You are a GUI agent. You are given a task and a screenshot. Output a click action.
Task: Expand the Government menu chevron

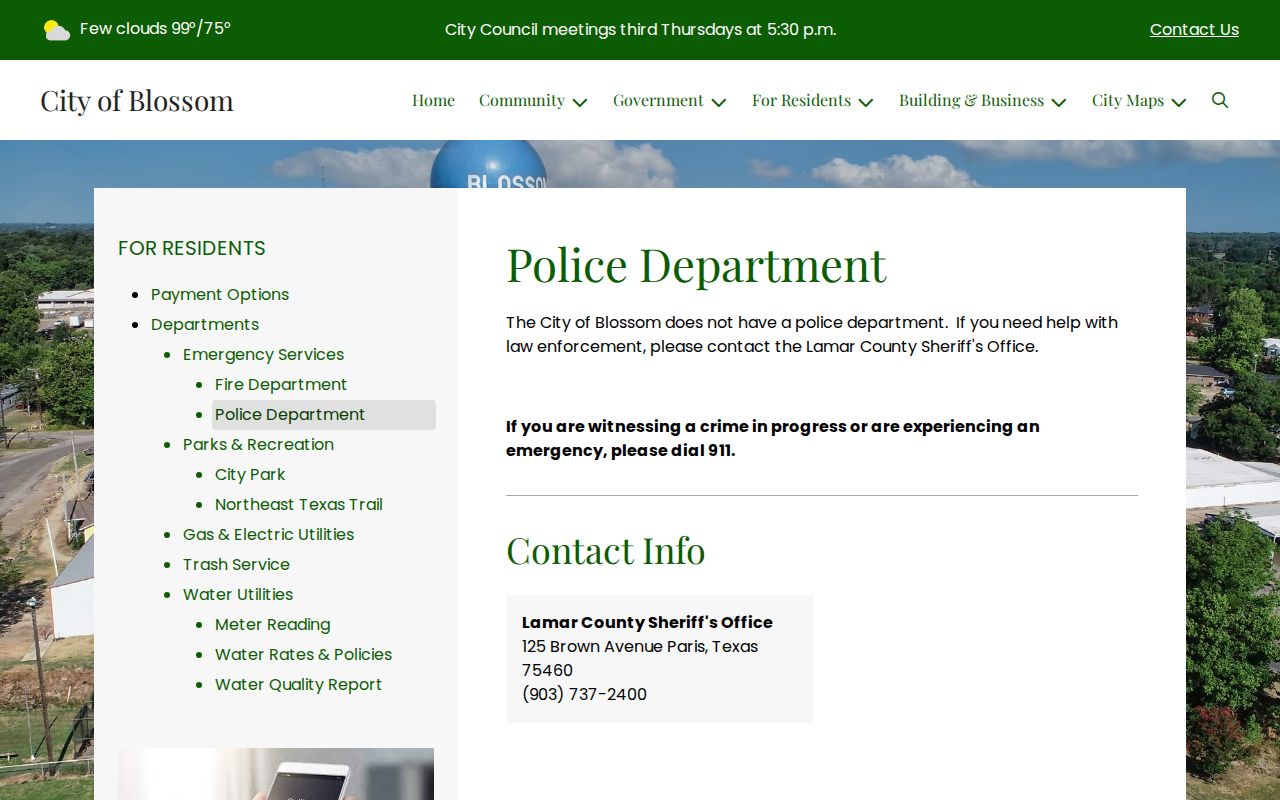(719, 102)
